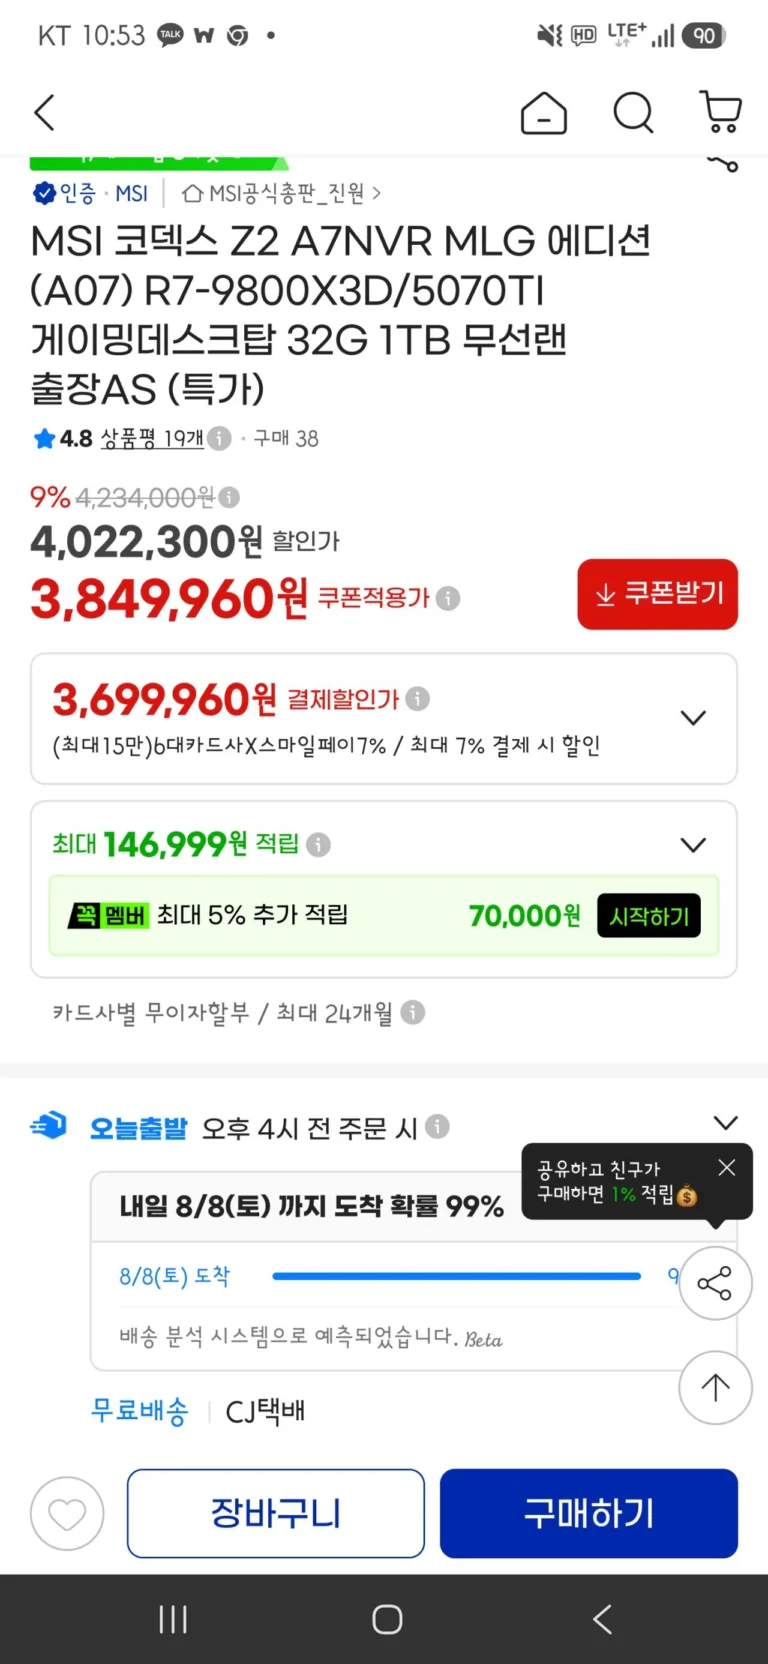Tap 시작하기 for membership bonus

[649, 916]
